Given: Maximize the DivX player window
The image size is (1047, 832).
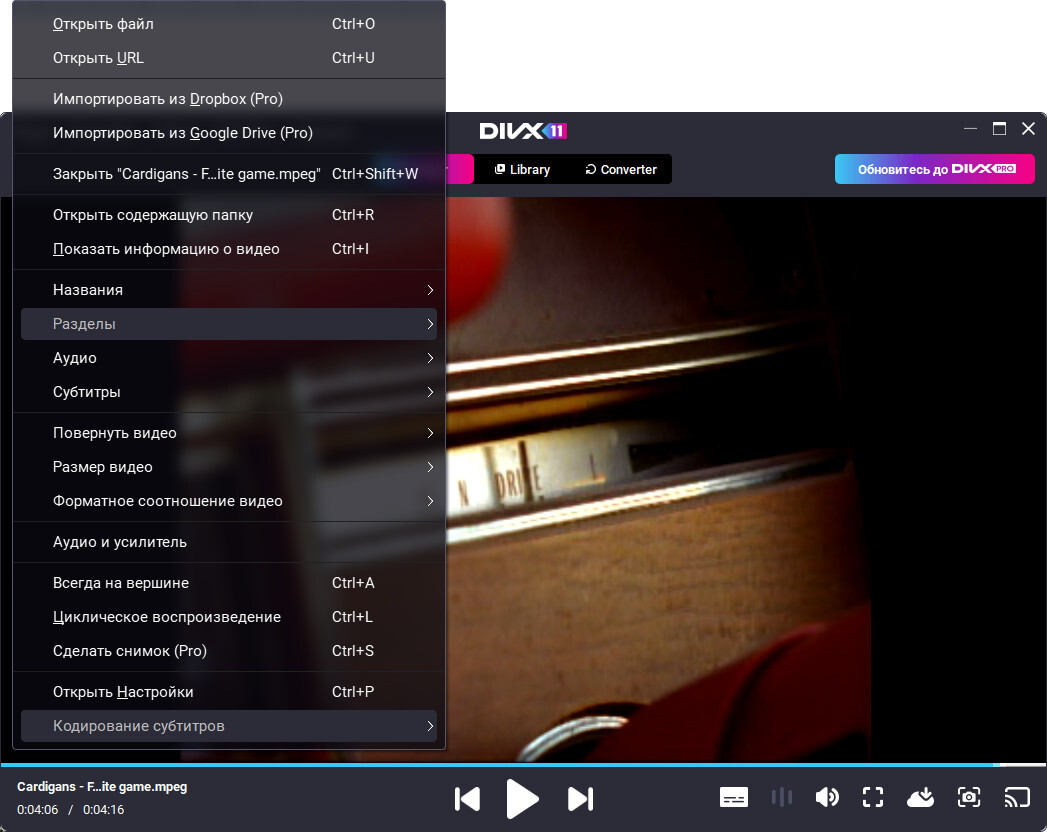Looking at the screenshot, I should click(999, 129).
